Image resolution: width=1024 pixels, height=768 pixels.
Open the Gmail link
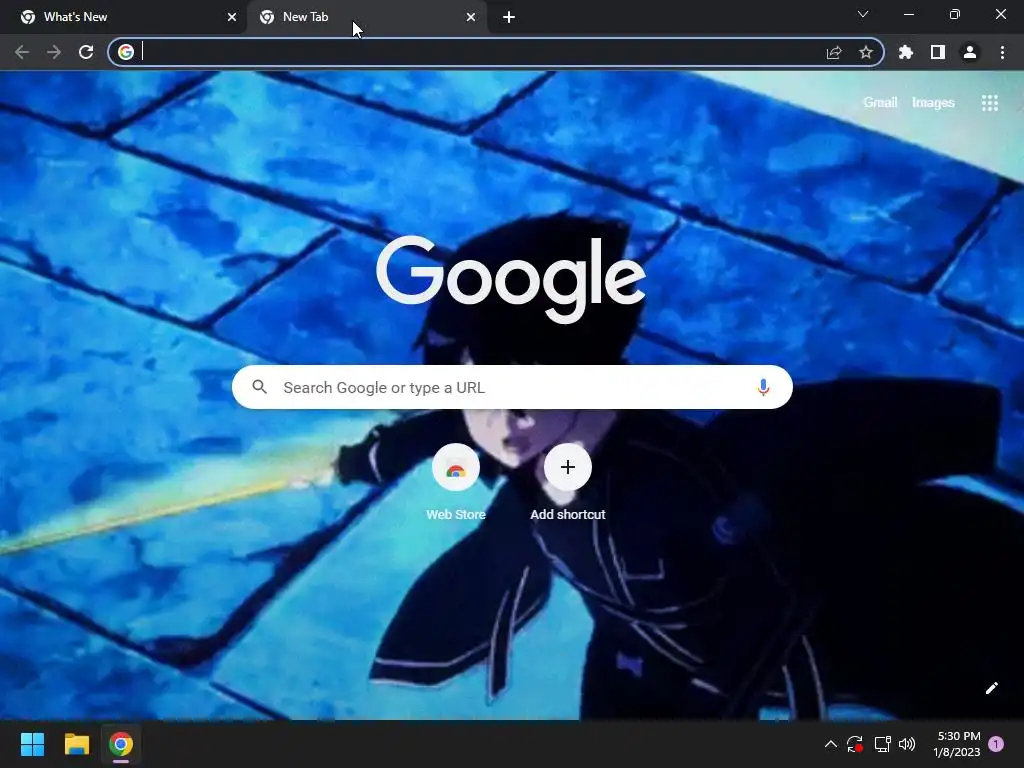pos(880,103)
